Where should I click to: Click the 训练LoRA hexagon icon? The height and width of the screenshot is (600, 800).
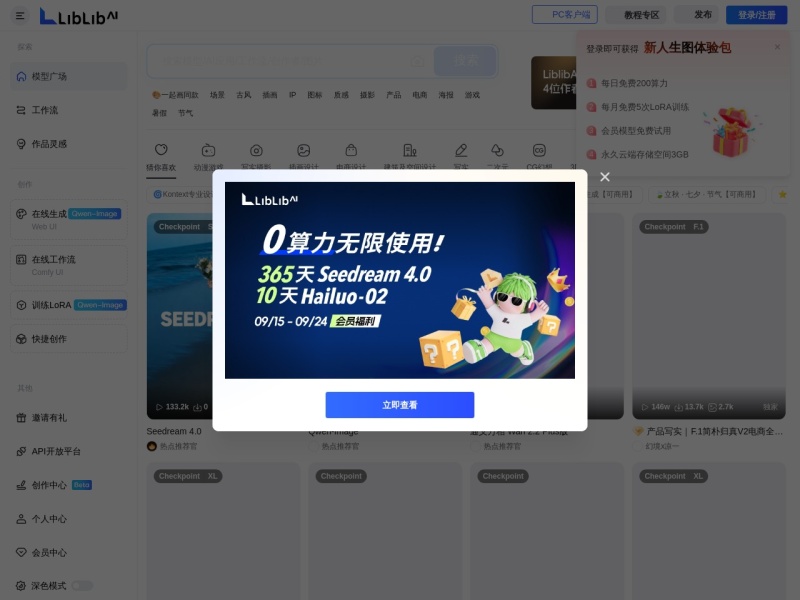pyautogui.click(x=21, y=305)
